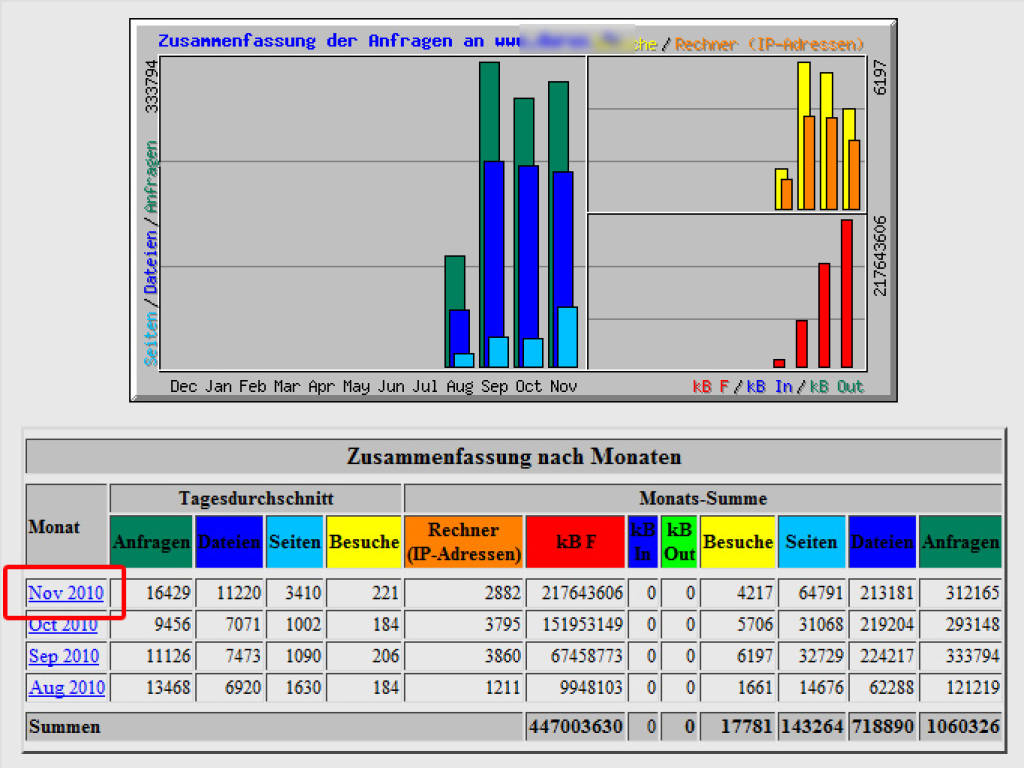Click the value 13468 in the Aug 2010 row
This screenshot has height=768, width=1024.
168,688
